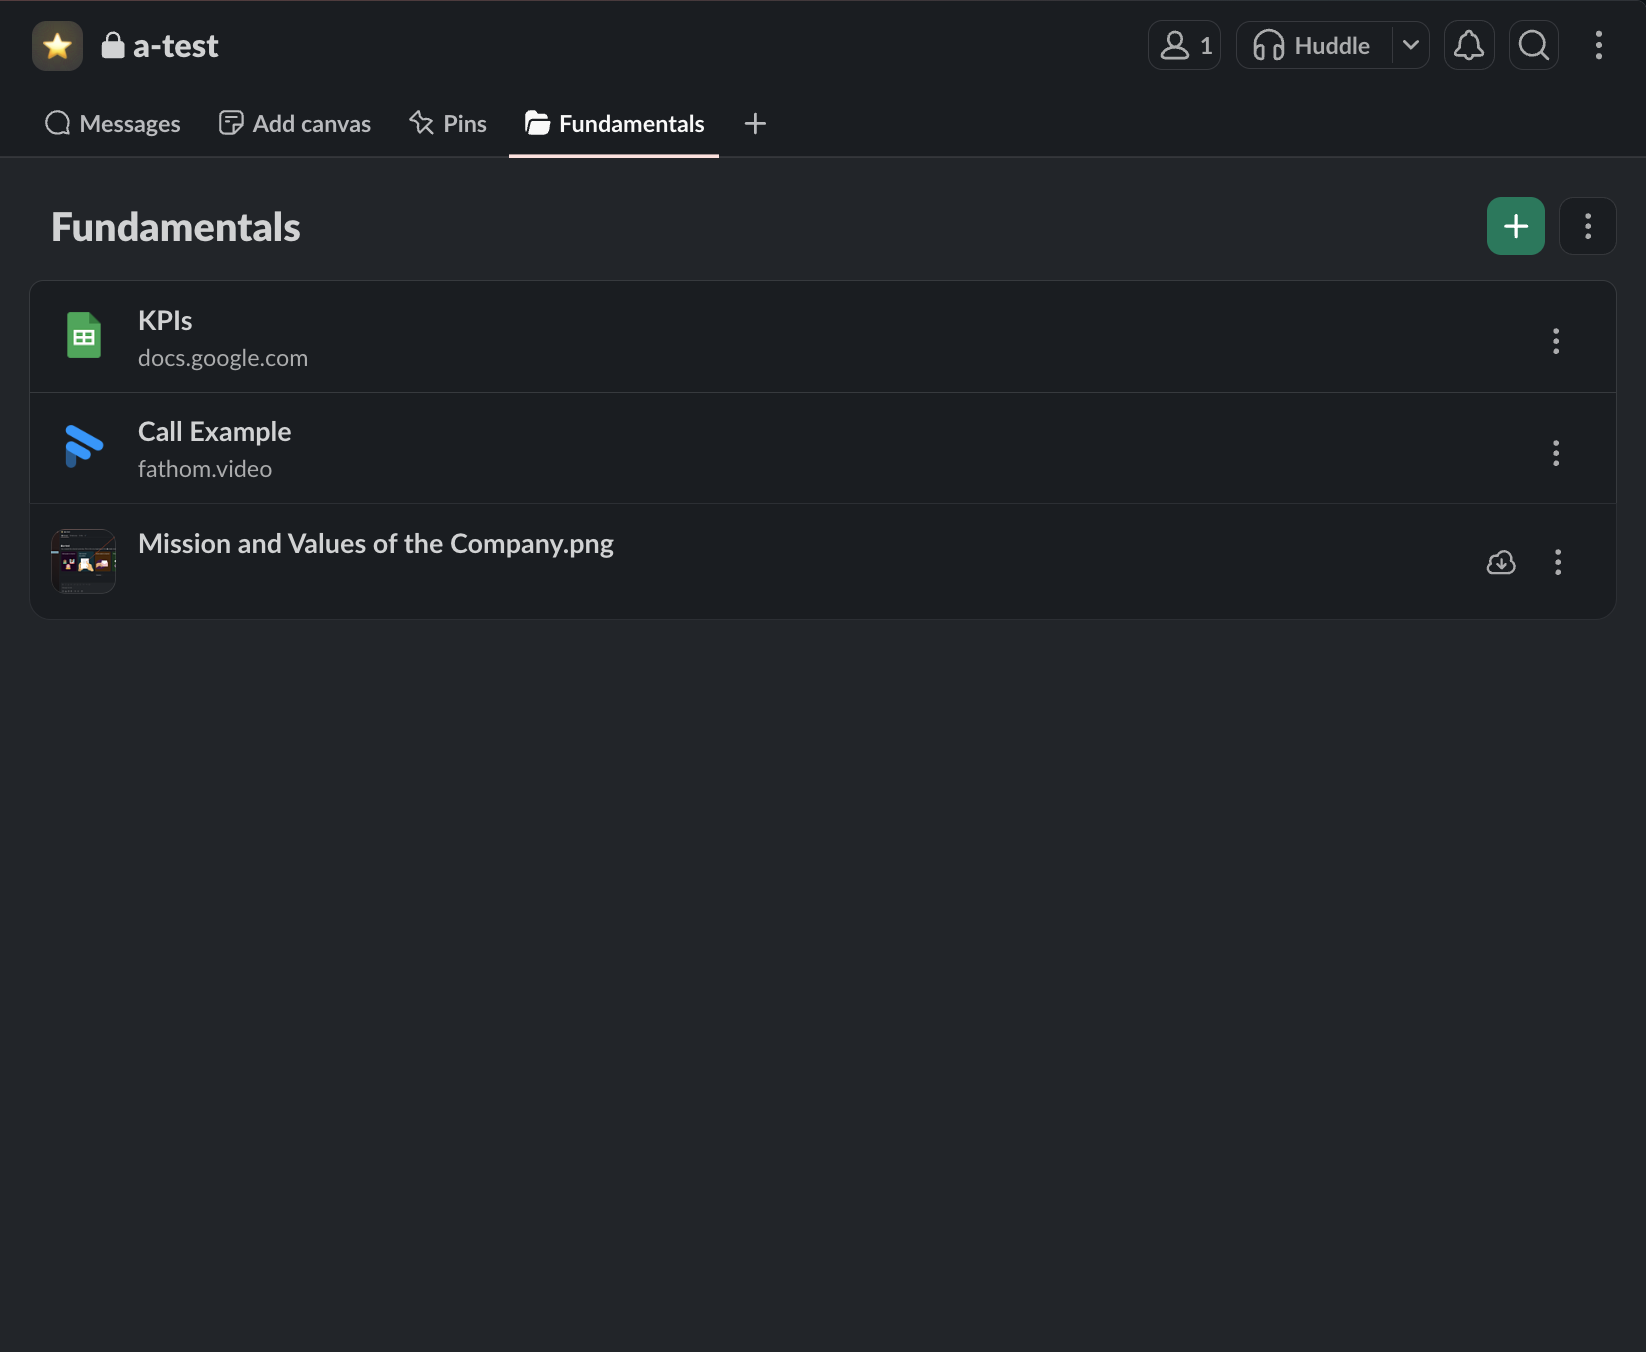Viewport: 1646px width, 1352px height.
Task: Open the channel header more-options menu
Action: tap(1598, 46)
